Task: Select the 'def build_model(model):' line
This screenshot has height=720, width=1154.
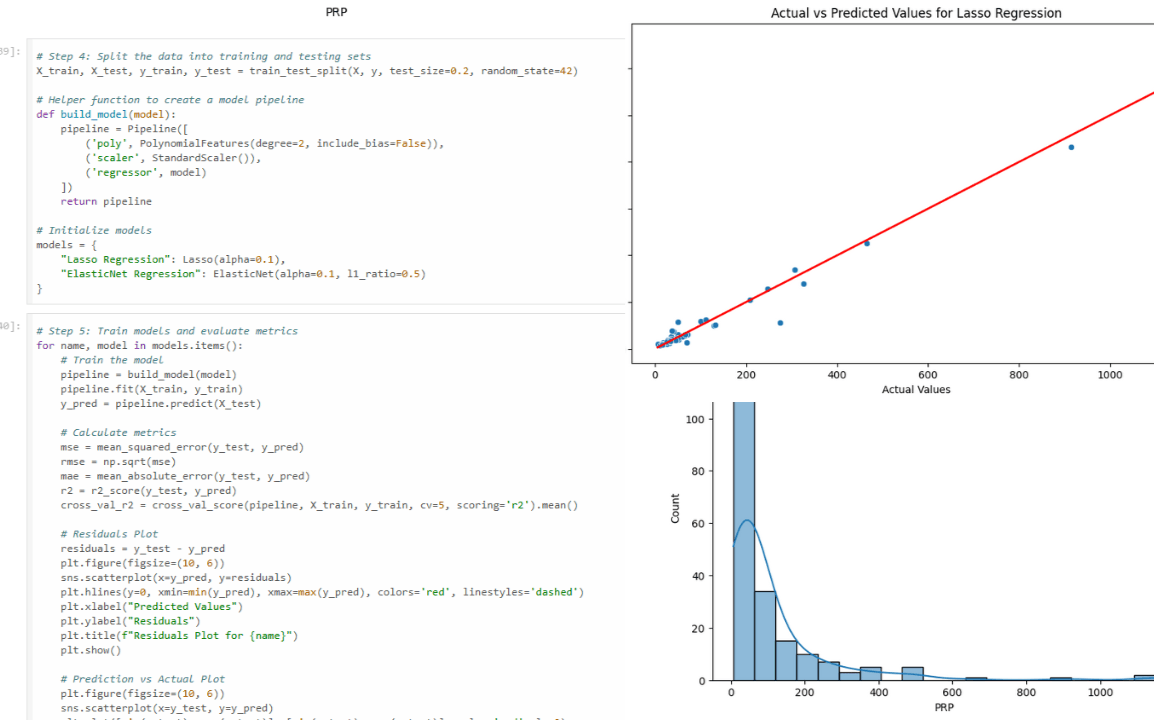Action: (x=106, y=114)
